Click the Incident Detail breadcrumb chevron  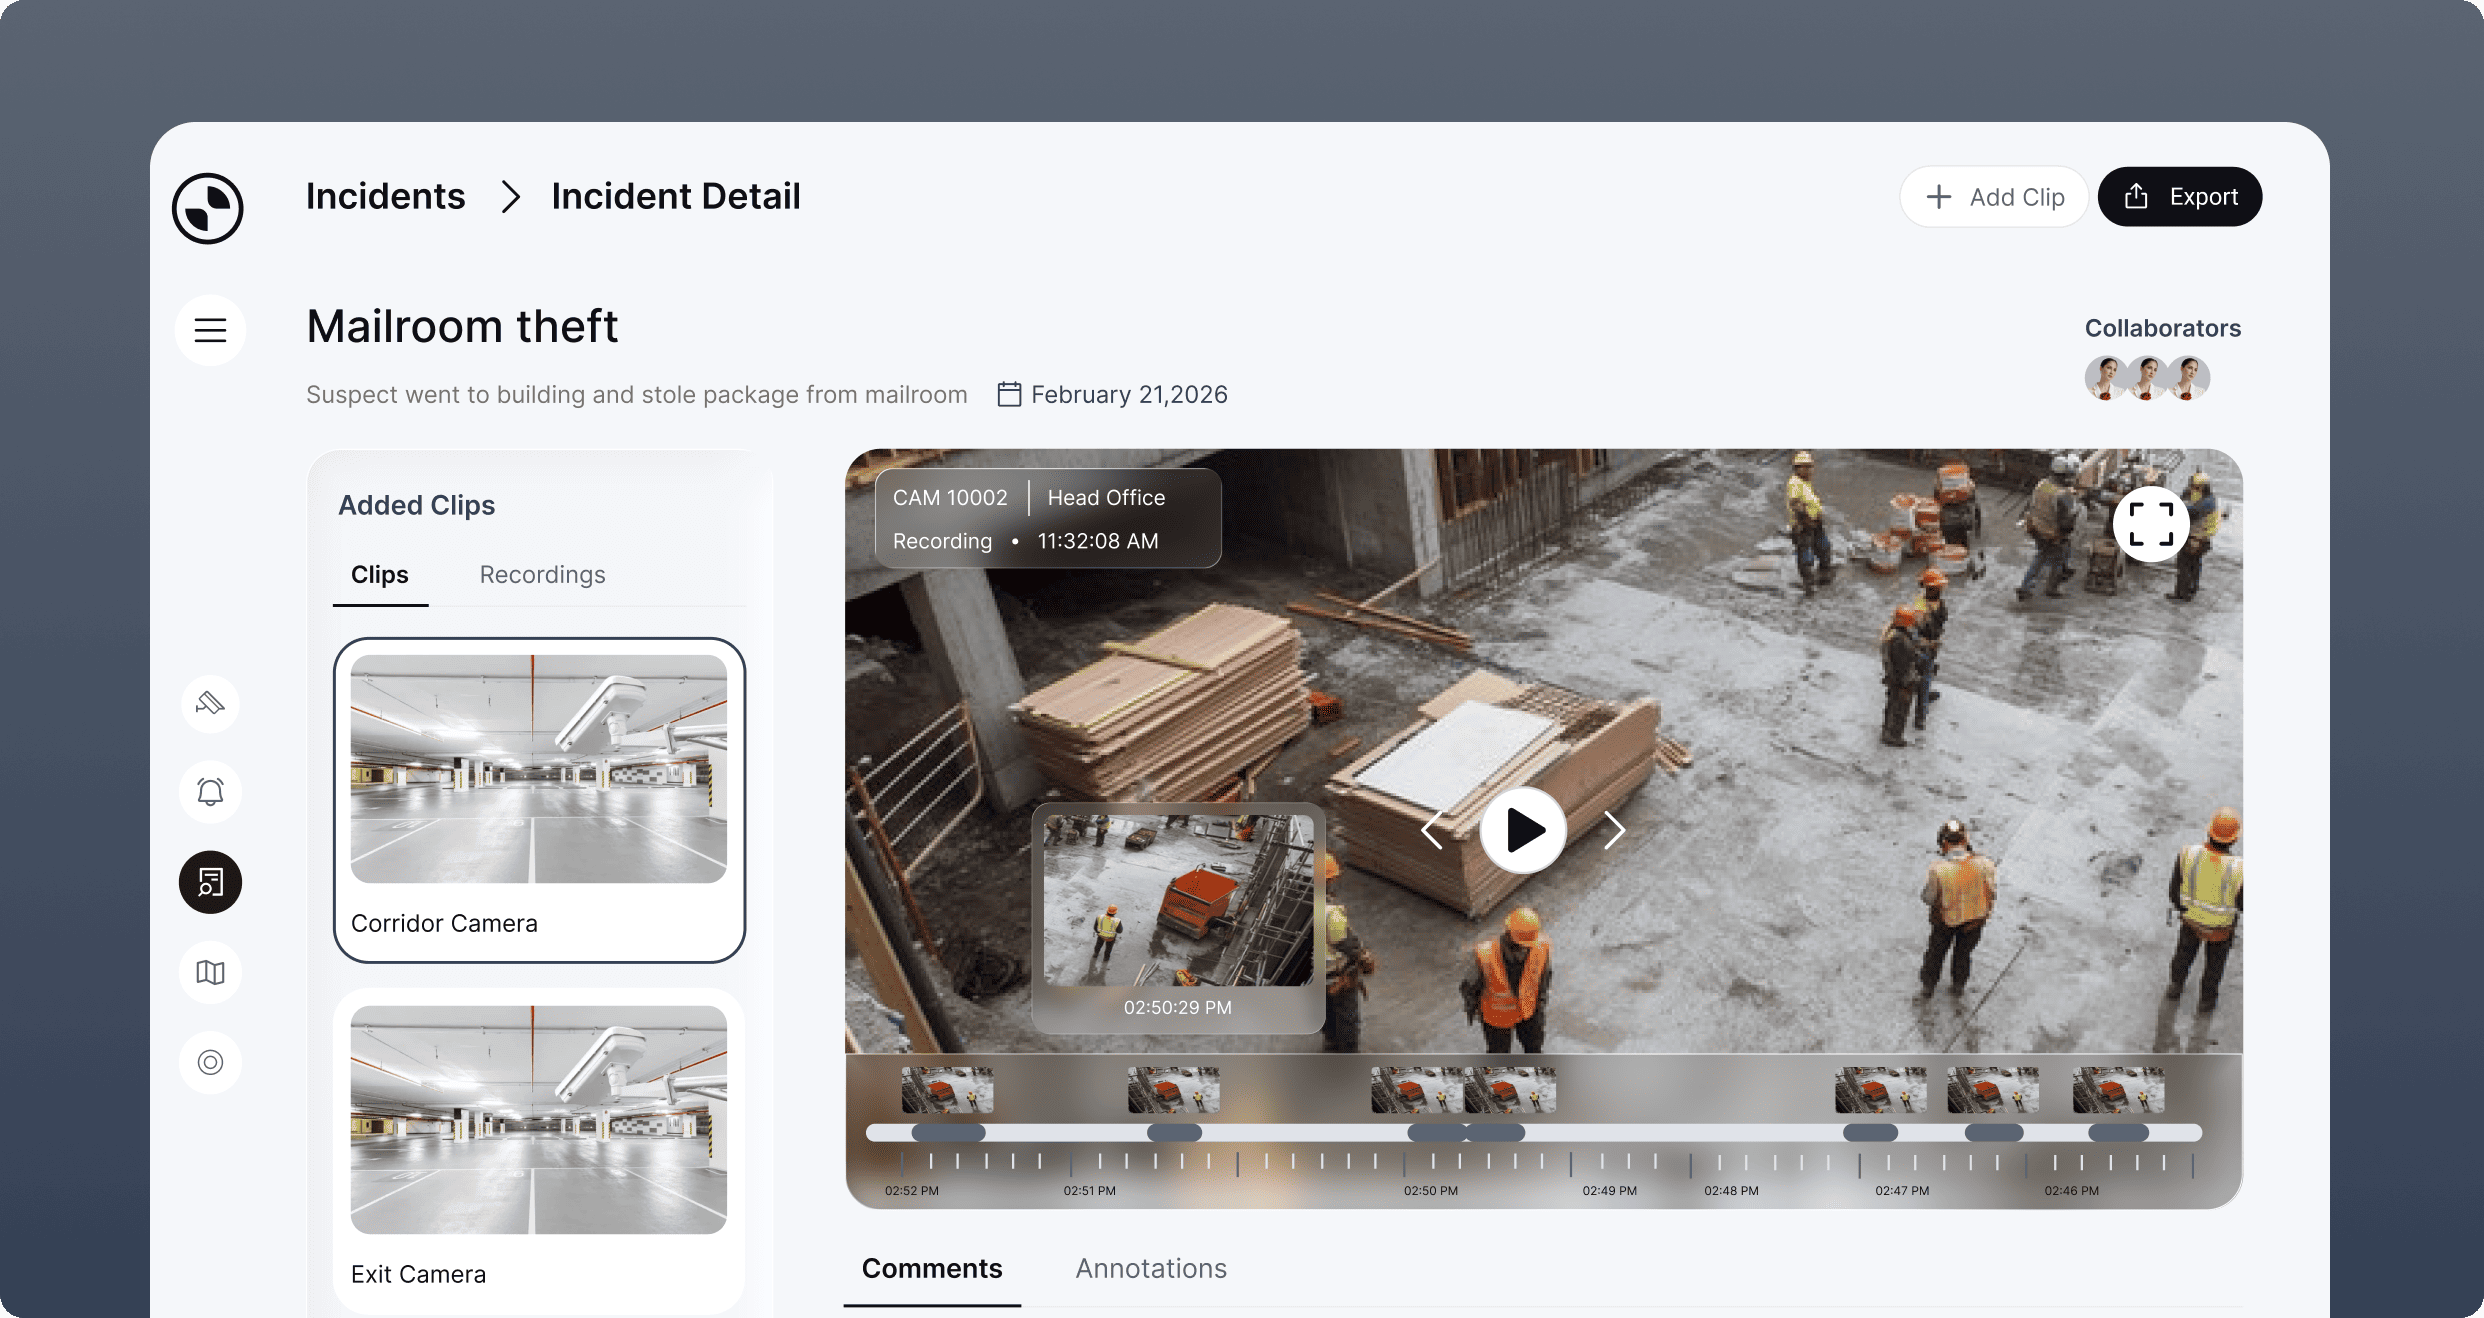click(x=510, y=197)
